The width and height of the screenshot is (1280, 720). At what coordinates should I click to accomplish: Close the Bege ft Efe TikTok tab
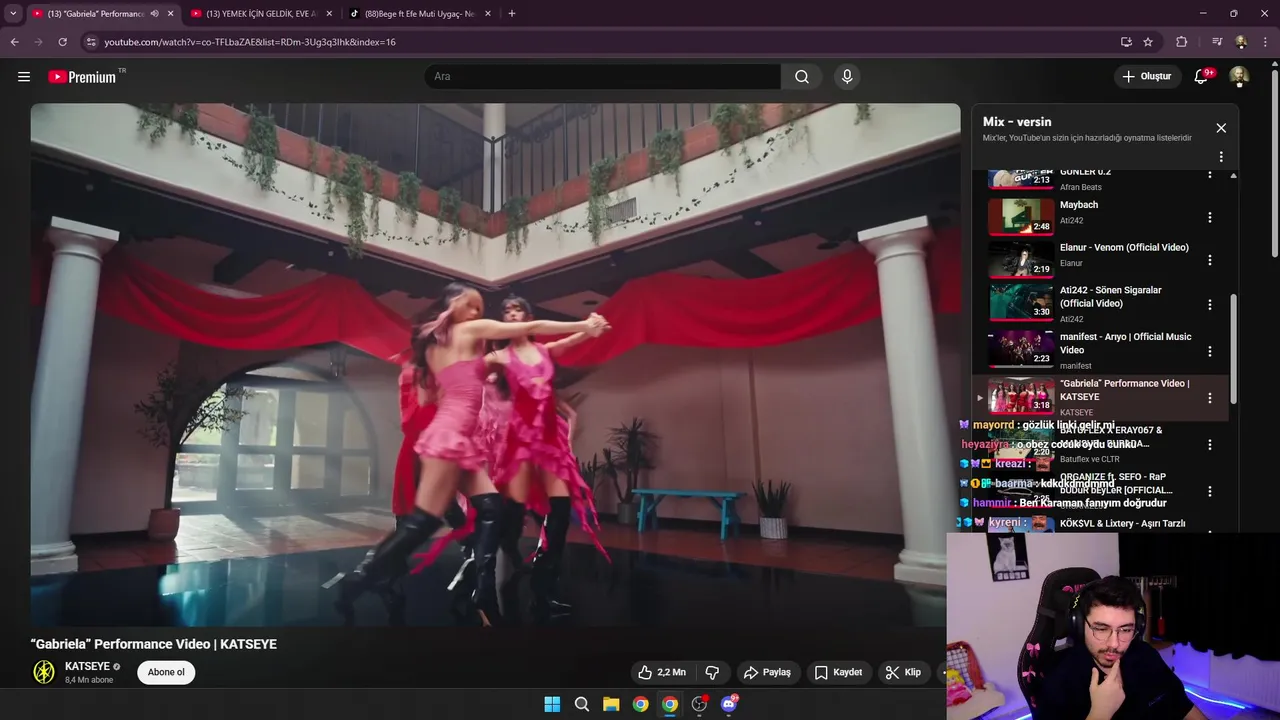pyautogui.click(x=488, y=14)
